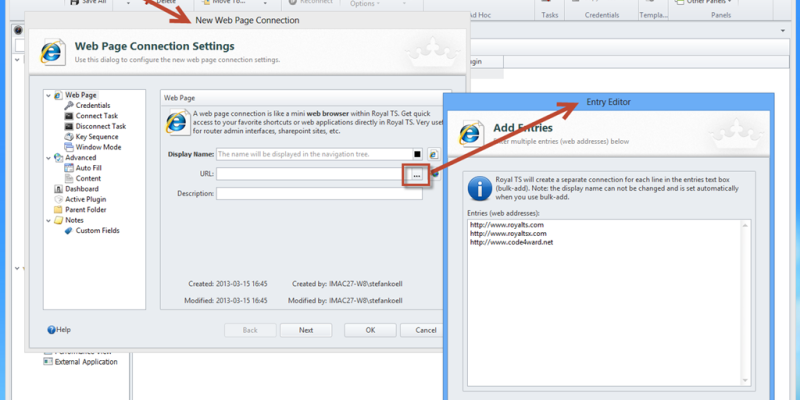Choose the Window Mode icon entry
This screenshot has height=400, width=800.
(x=69, y=147)
